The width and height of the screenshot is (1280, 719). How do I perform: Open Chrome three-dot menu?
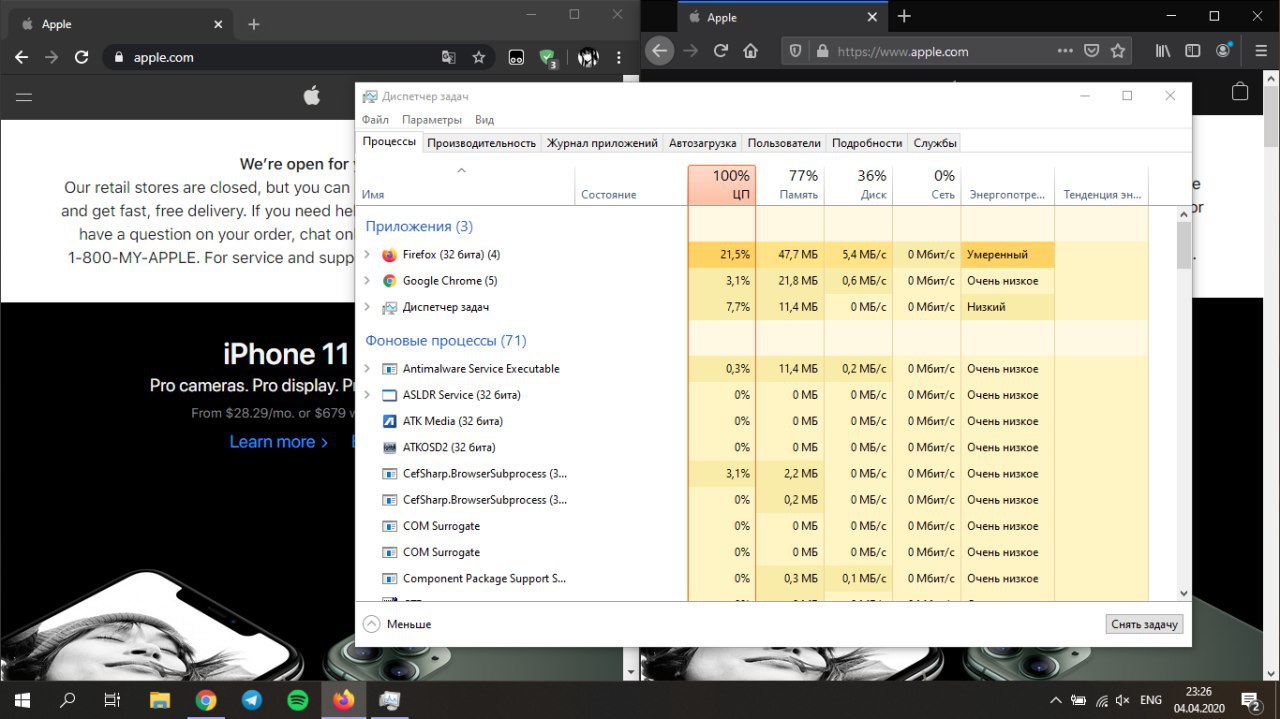coord(620,57)
